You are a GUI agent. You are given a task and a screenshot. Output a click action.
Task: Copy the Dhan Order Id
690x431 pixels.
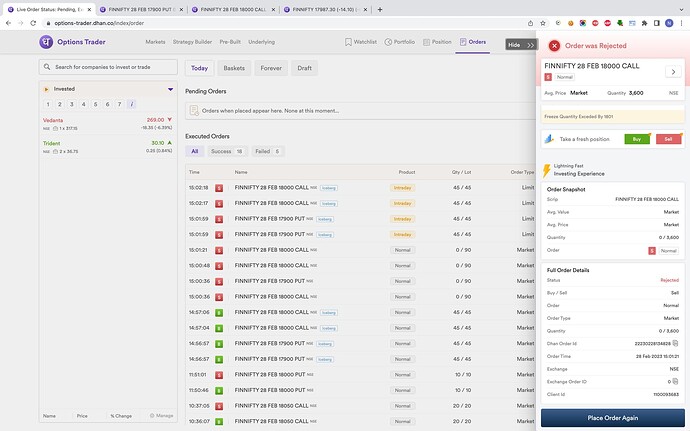click(x=675, y=343)
